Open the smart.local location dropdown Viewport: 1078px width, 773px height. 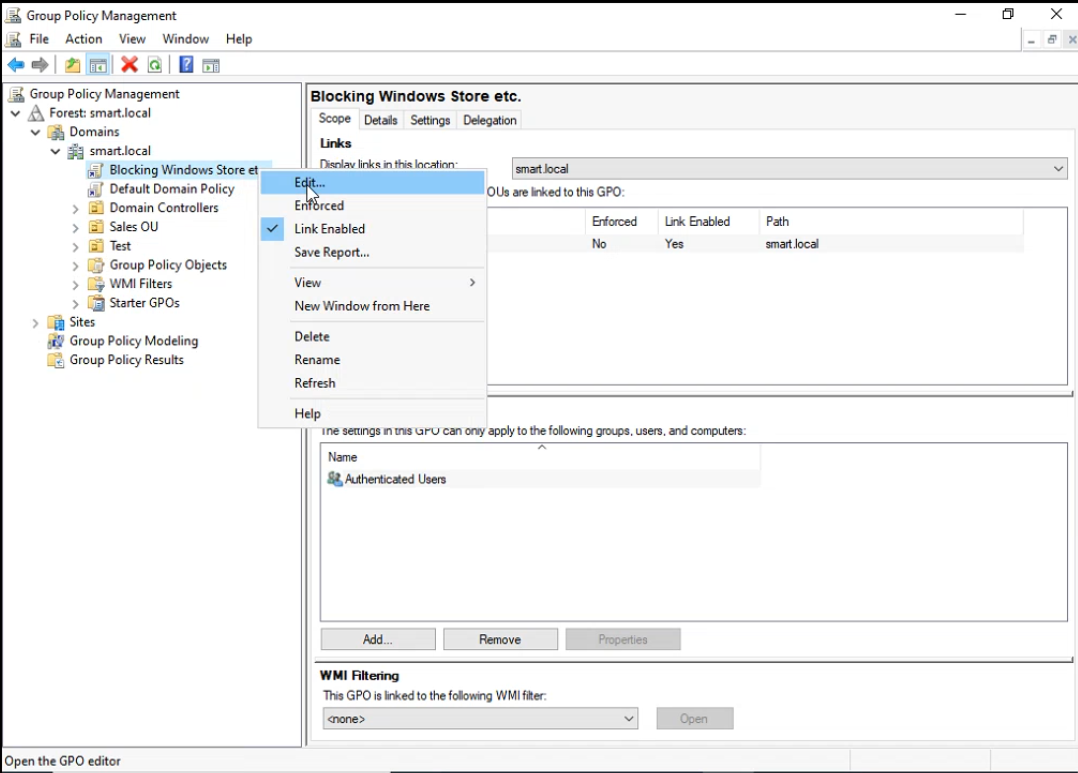point(1058,168)
